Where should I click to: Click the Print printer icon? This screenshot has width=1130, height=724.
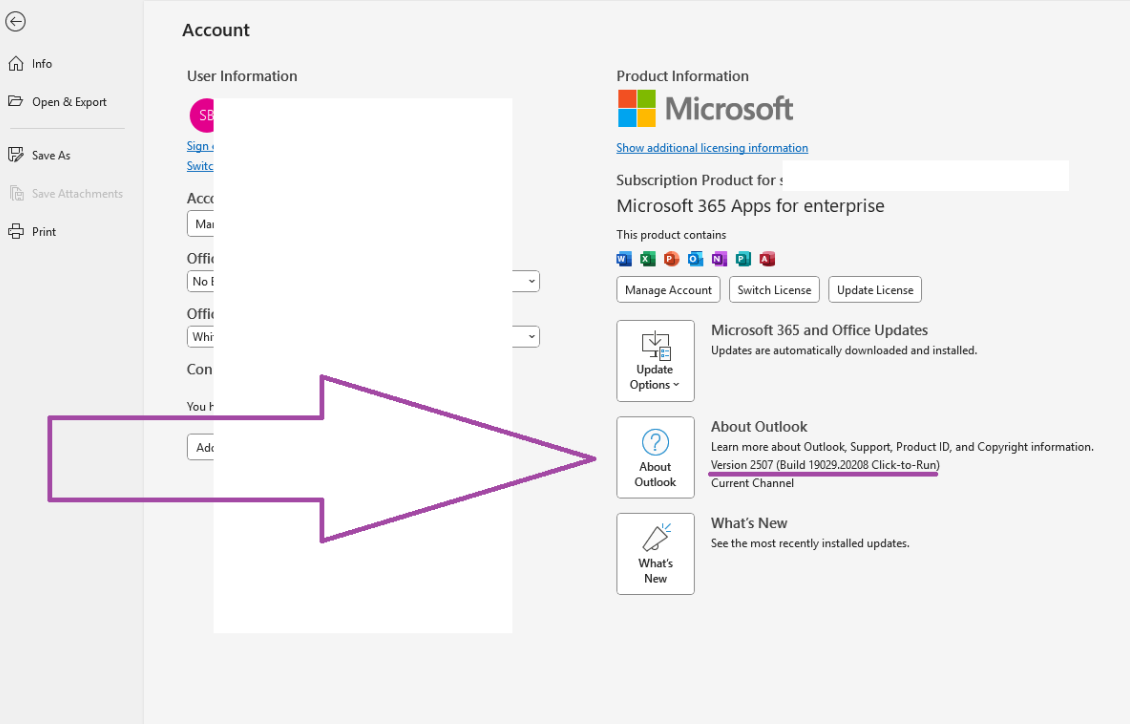coord(16,231)
